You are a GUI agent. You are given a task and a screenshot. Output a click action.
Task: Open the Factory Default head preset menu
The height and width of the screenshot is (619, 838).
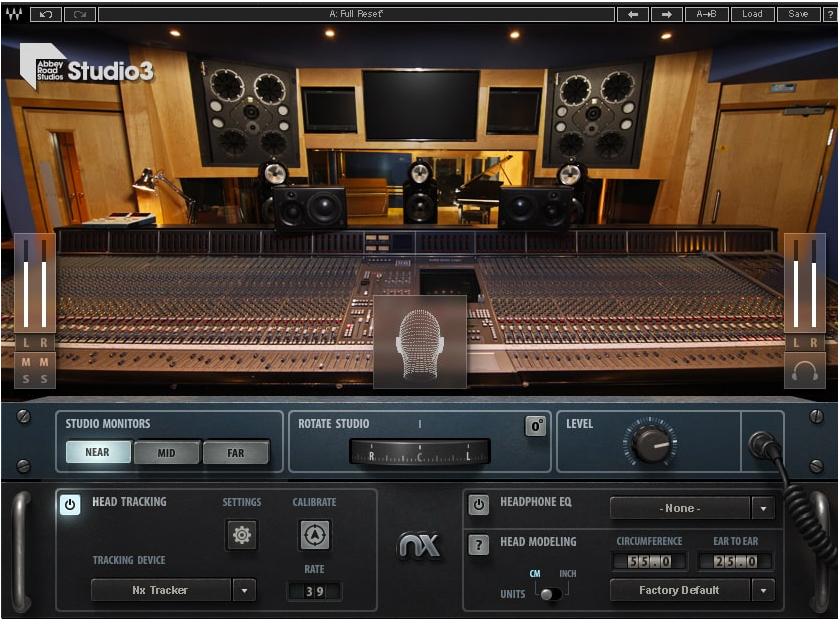click(680, 590)
